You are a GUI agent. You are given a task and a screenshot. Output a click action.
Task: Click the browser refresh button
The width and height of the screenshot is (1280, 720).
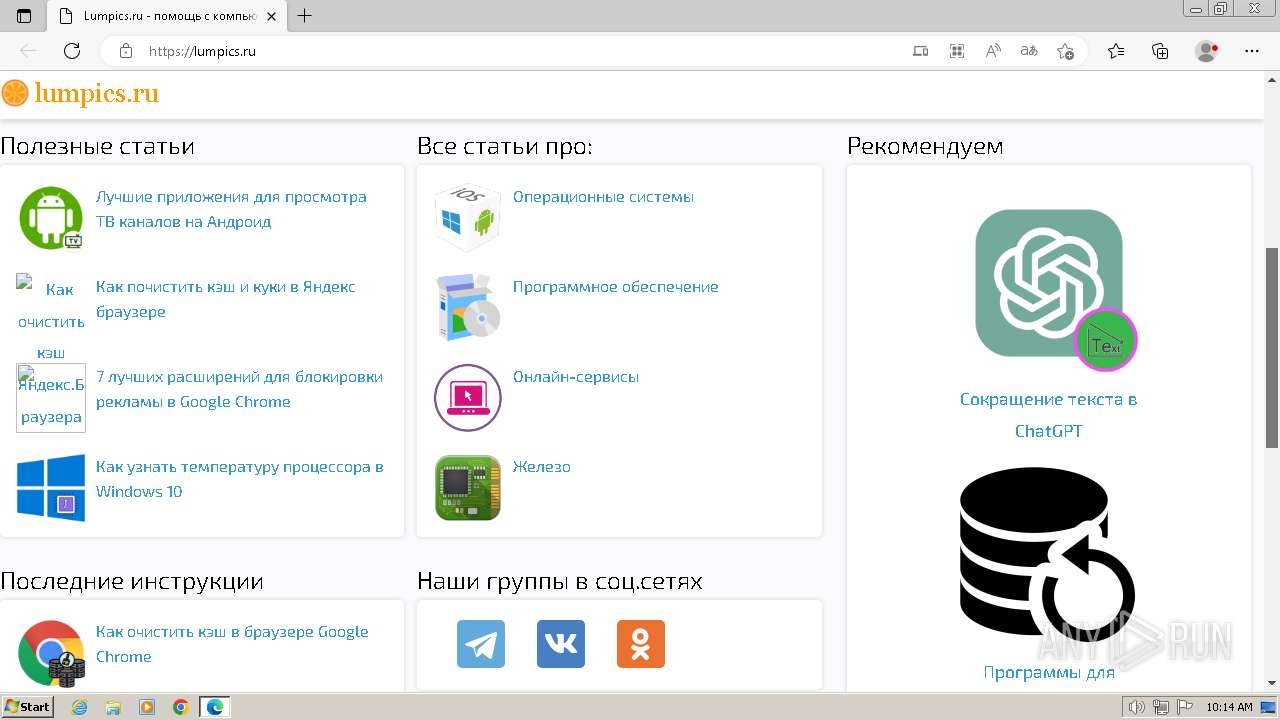point(72,51)
